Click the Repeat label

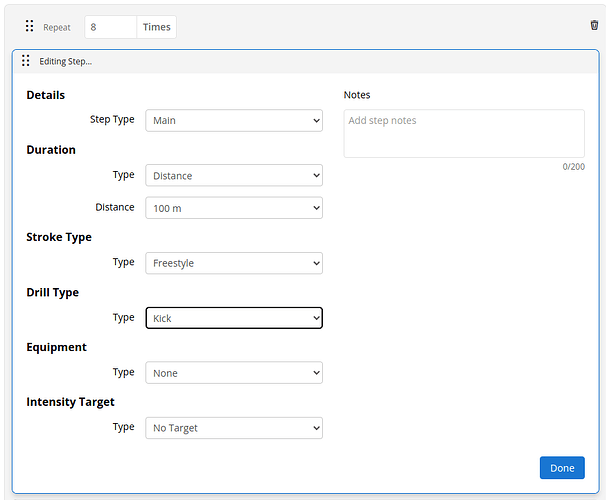tap(57, 27)
